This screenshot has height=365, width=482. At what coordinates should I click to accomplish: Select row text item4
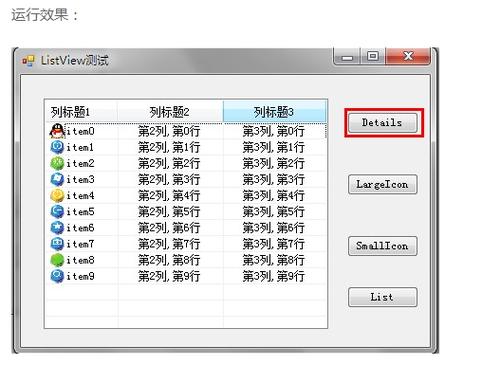tap(80, 196)
